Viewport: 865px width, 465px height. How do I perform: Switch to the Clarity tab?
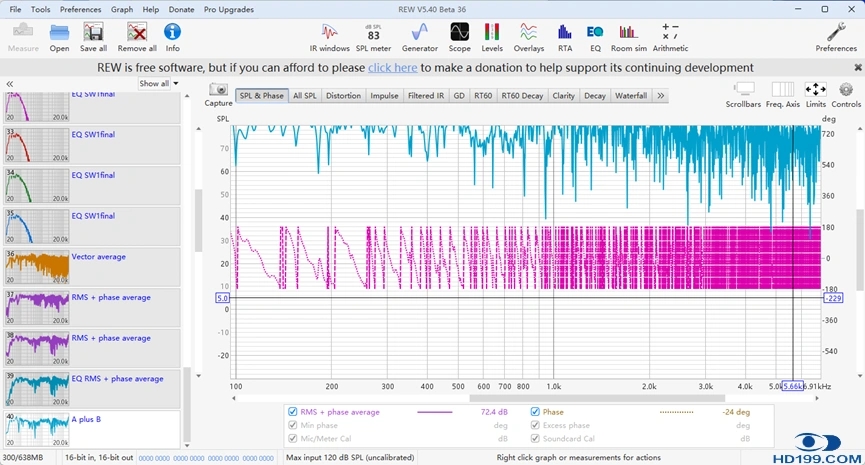point(564,95)
